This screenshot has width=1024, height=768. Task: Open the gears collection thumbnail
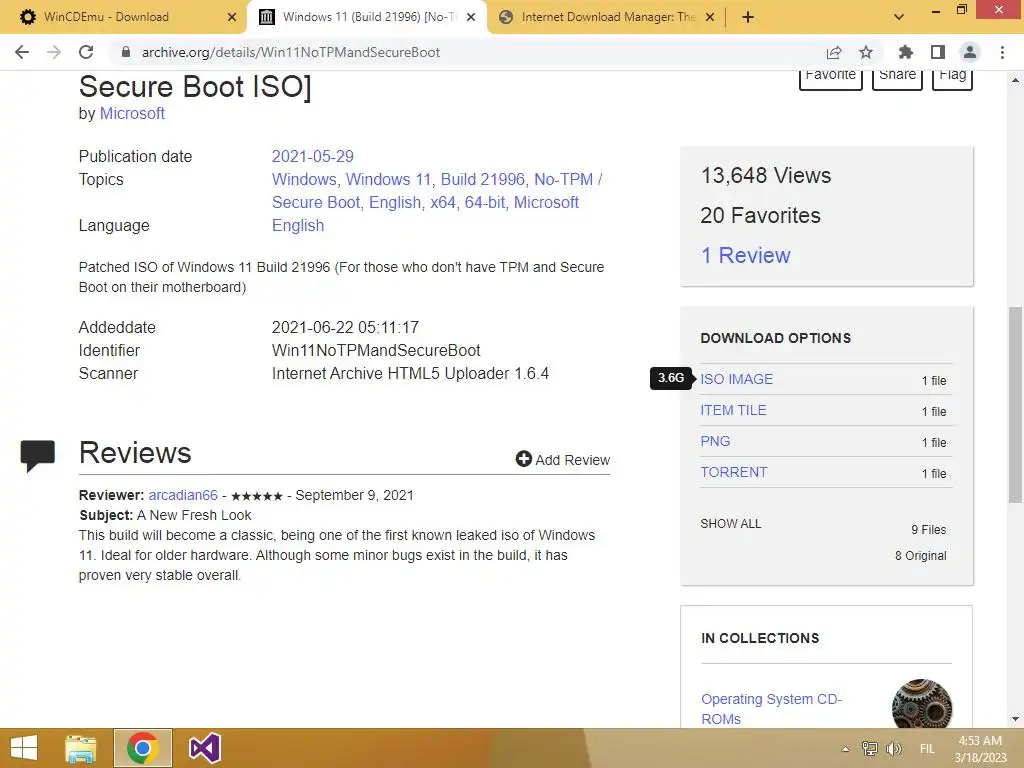[x=922, y=704]
